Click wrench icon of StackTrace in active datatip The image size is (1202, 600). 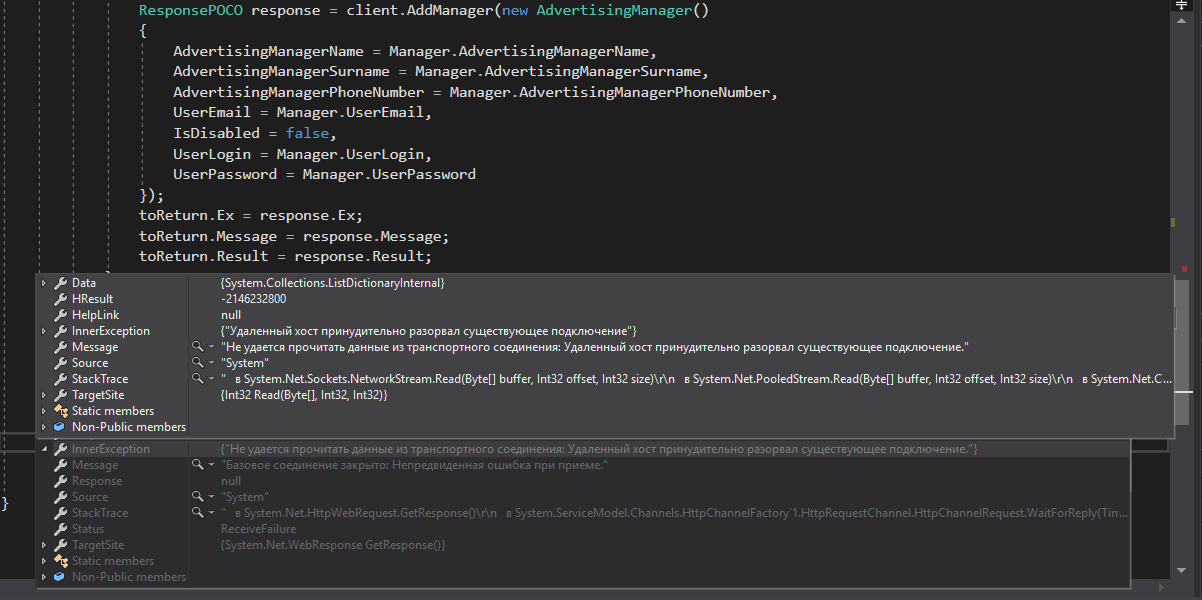tap(60, 379)
